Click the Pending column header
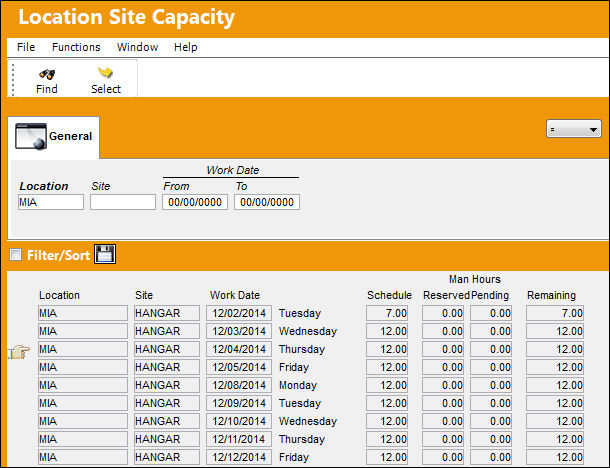The width and height of the screenshot is (610, 468). tap(490, 295)
